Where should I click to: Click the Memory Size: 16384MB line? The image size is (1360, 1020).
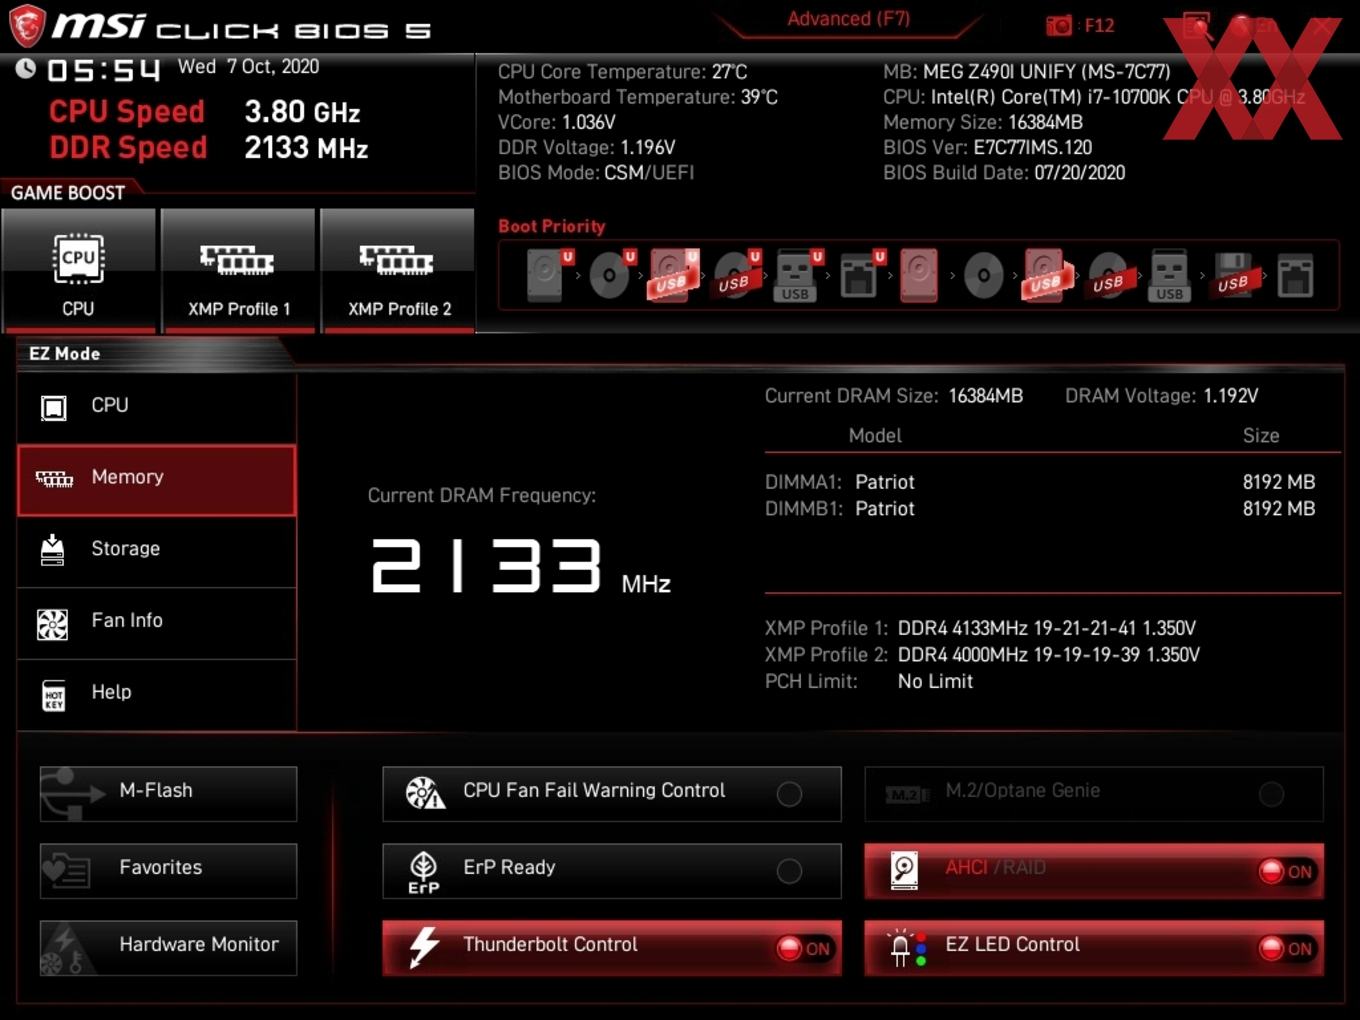[983, 122]
